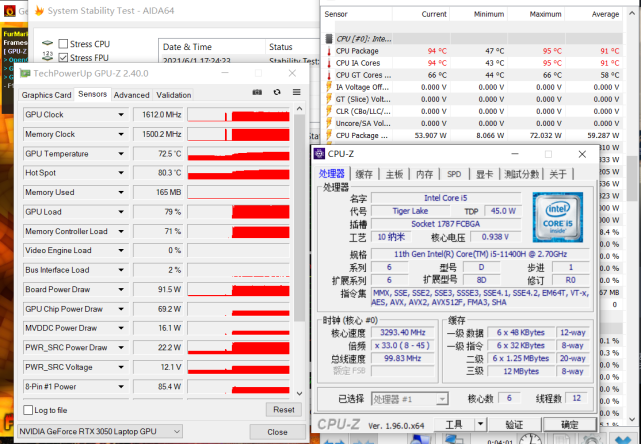This screenshot has width=641, height=444.
Task: Click GPU-Z screenshot camera icon
Action: tap(257, 92)
